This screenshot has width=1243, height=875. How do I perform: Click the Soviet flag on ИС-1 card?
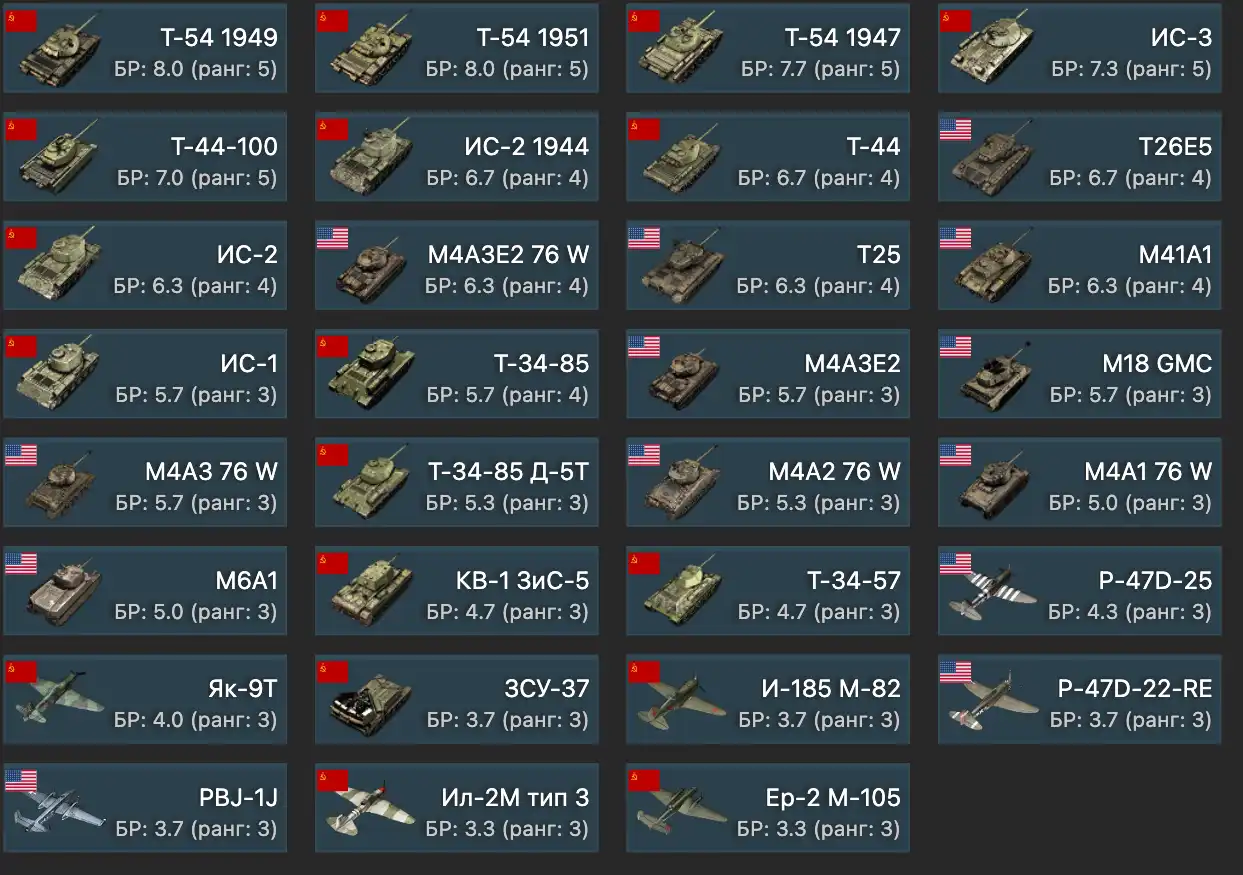21,346
